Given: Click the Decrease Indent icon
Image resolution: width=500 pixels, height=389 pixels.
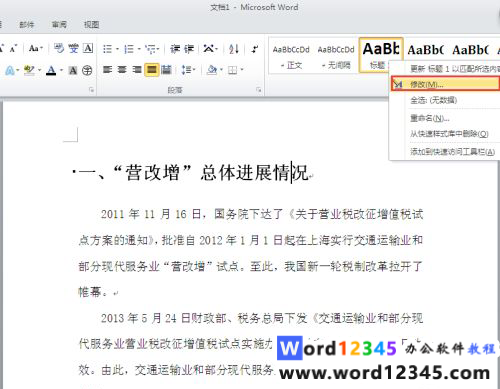Looking at the screenshot, I should tap(175, 49).
